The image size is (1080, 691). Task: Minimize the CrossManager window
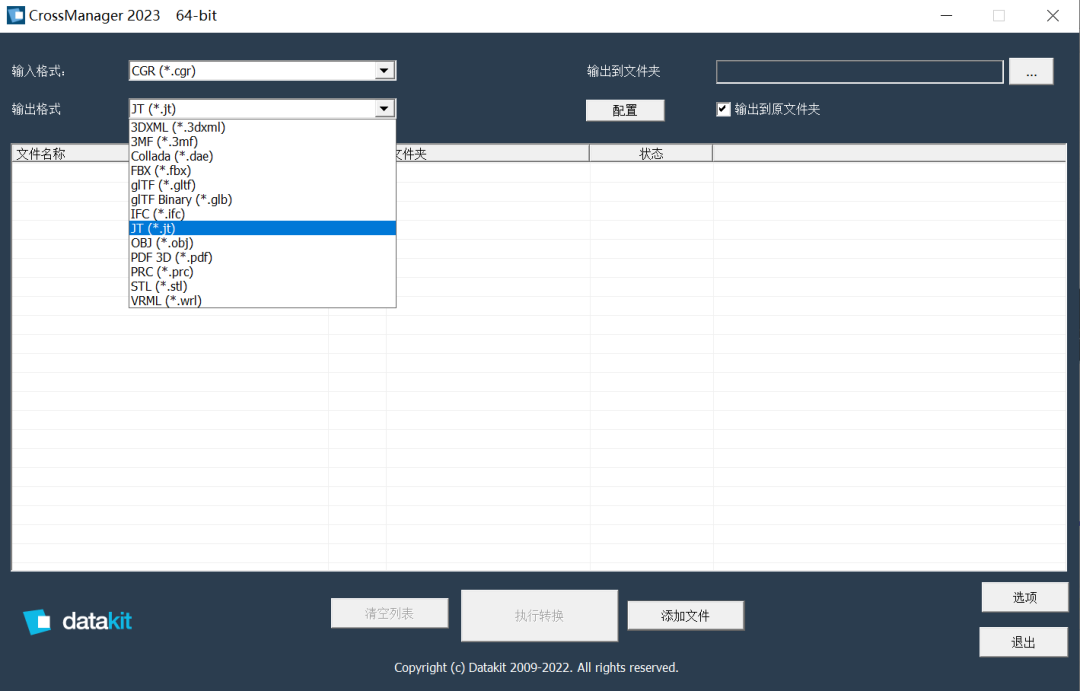coord(946,15)
